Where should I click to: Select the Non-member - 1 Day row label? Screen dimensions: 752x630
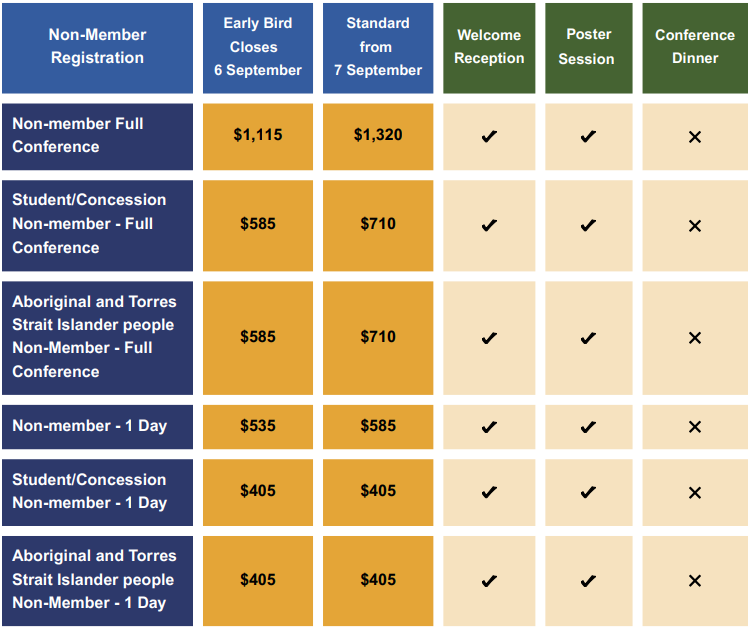click(97, 427)
